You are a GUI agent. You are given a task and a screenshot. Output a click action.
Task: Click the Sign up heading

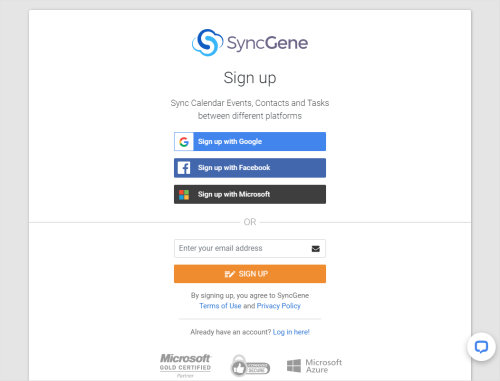click(x=250, y=78)
